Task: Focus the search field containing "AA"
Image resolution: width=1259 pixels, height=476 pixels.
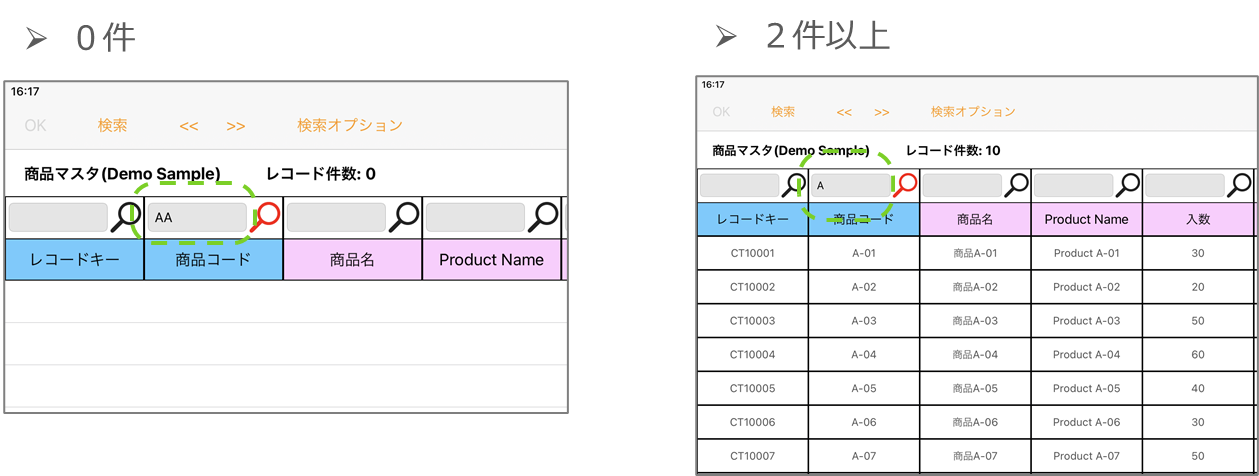Action: tap(196, 217)
